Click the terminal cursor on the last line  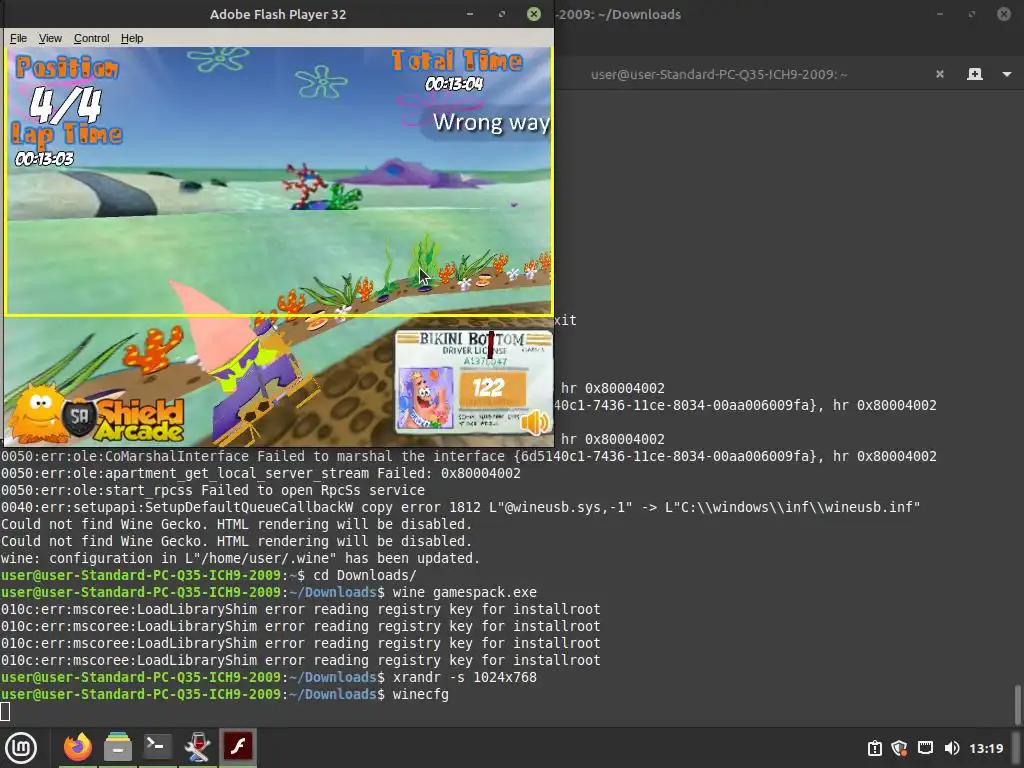click(5, 711)
